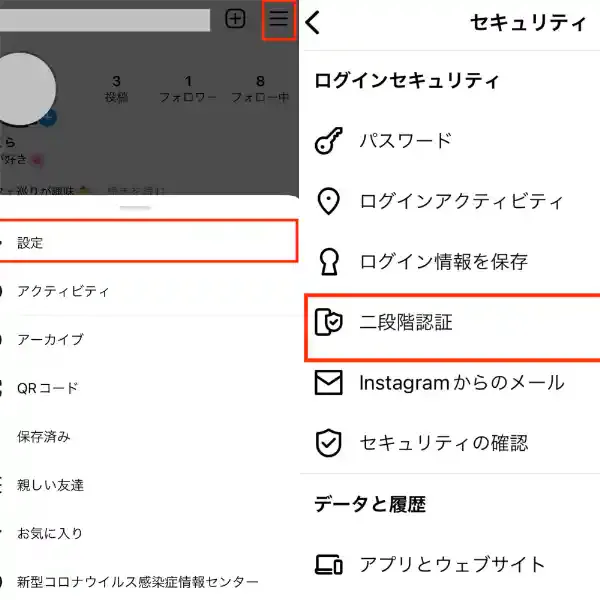Click the key icon beside パスワード
This screenshot has width=600, height=600.
pos(329,140)
